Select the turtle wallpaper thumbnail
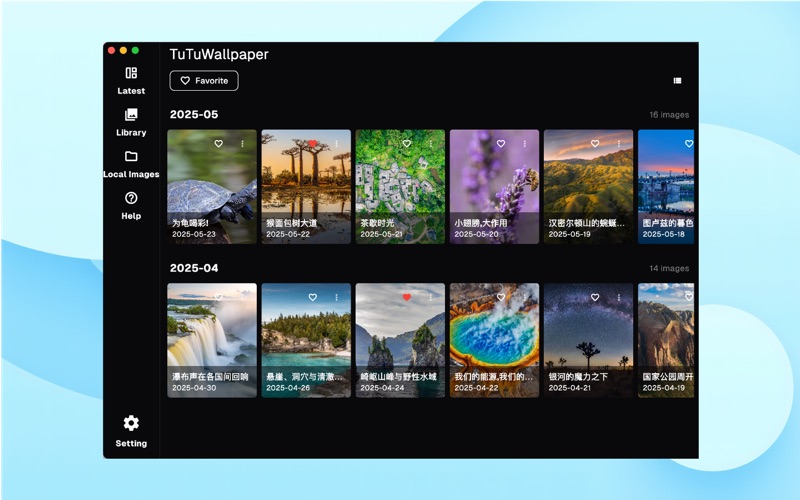The width and height of the screenshot is (800, 500). [x=212, y=187]
